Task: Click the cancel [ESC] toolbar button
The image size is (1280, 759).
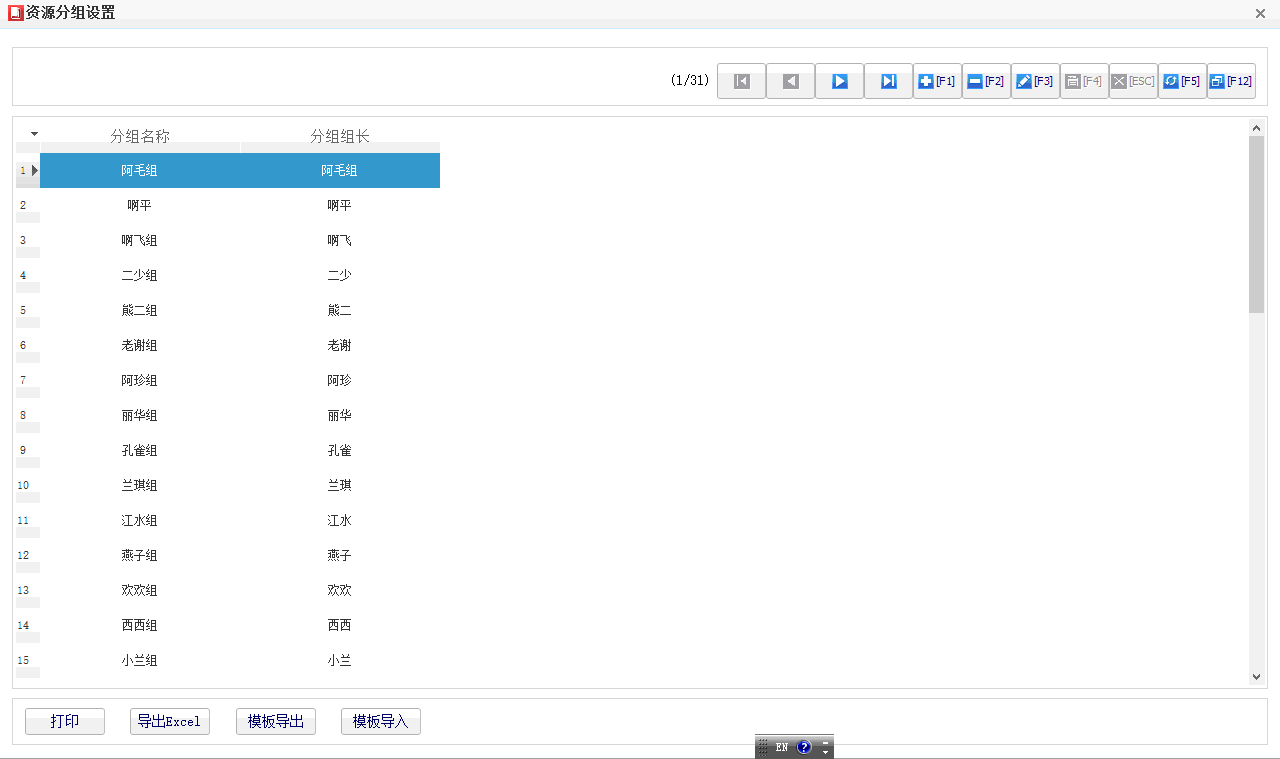Action: coord(1133,81)
